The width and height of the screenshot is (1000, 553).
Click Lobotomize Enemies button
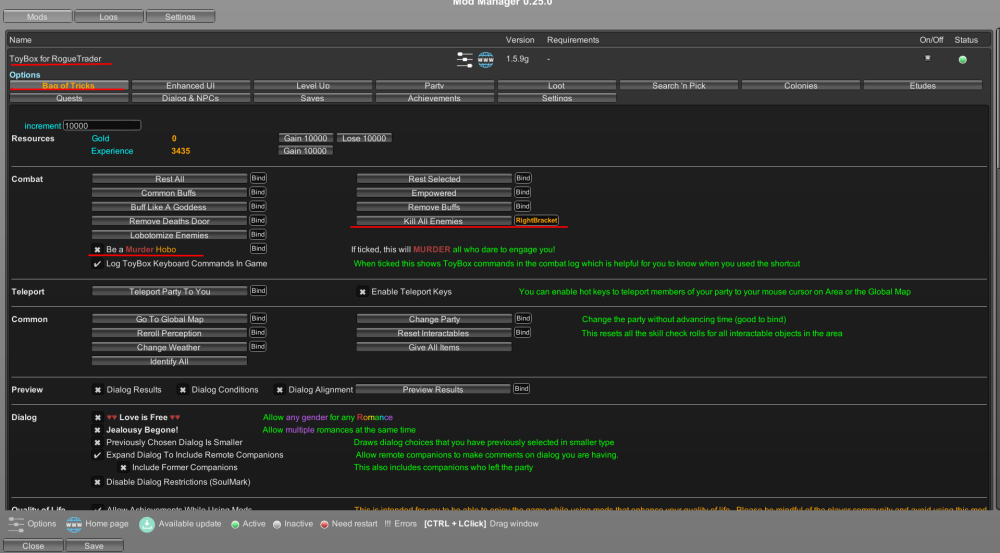click(x=170, y=235)
